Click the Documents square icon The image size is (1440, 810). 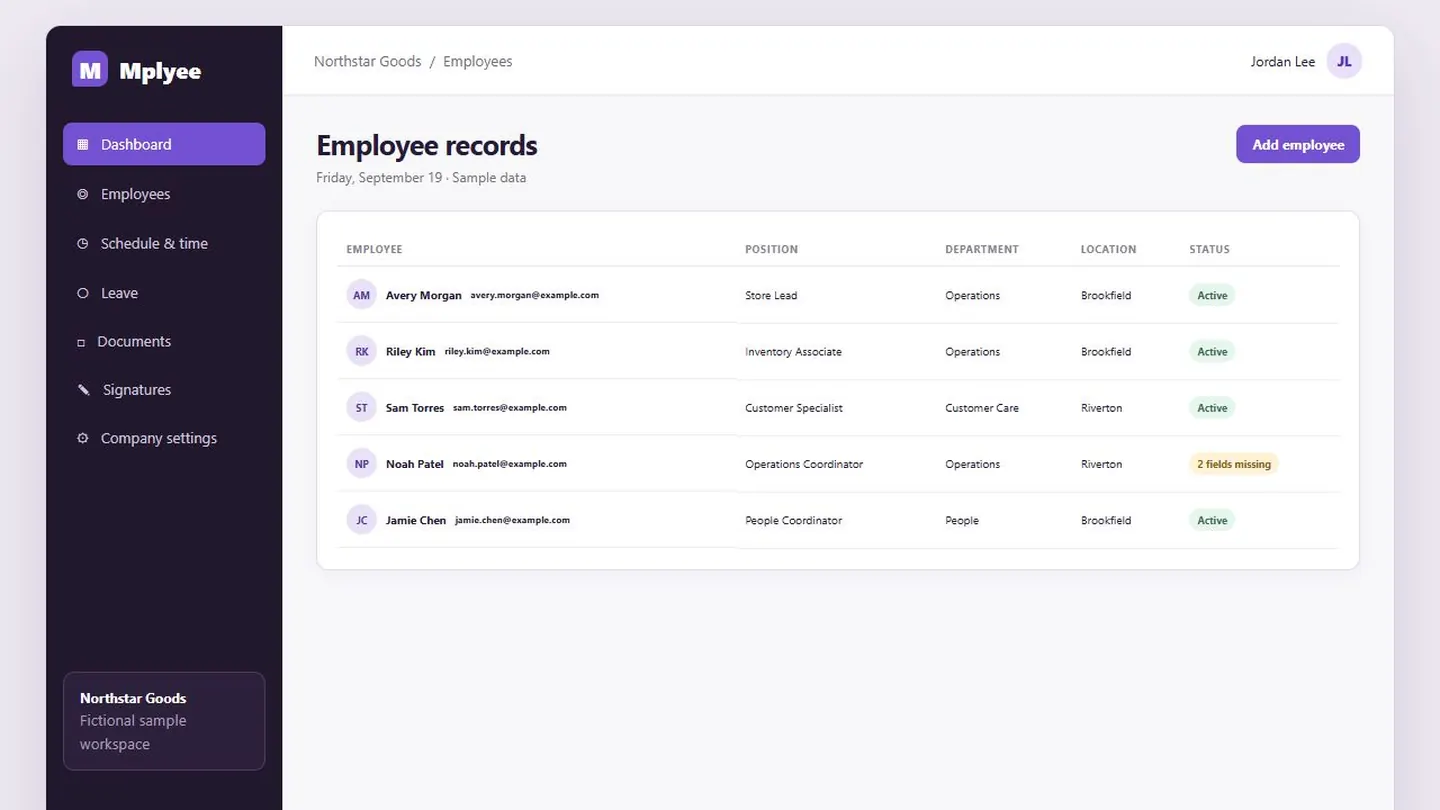[x=81, y=342]
